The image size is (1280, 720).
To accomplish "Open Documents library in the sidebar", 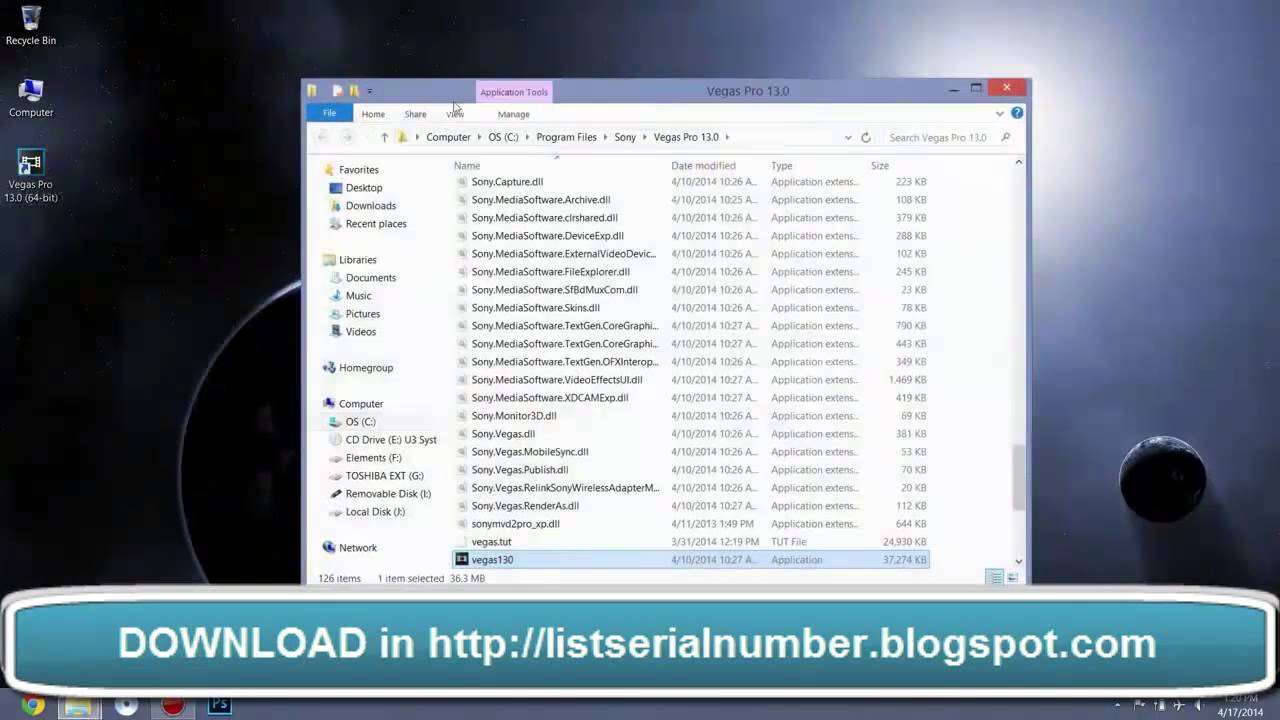I will 370,278.
